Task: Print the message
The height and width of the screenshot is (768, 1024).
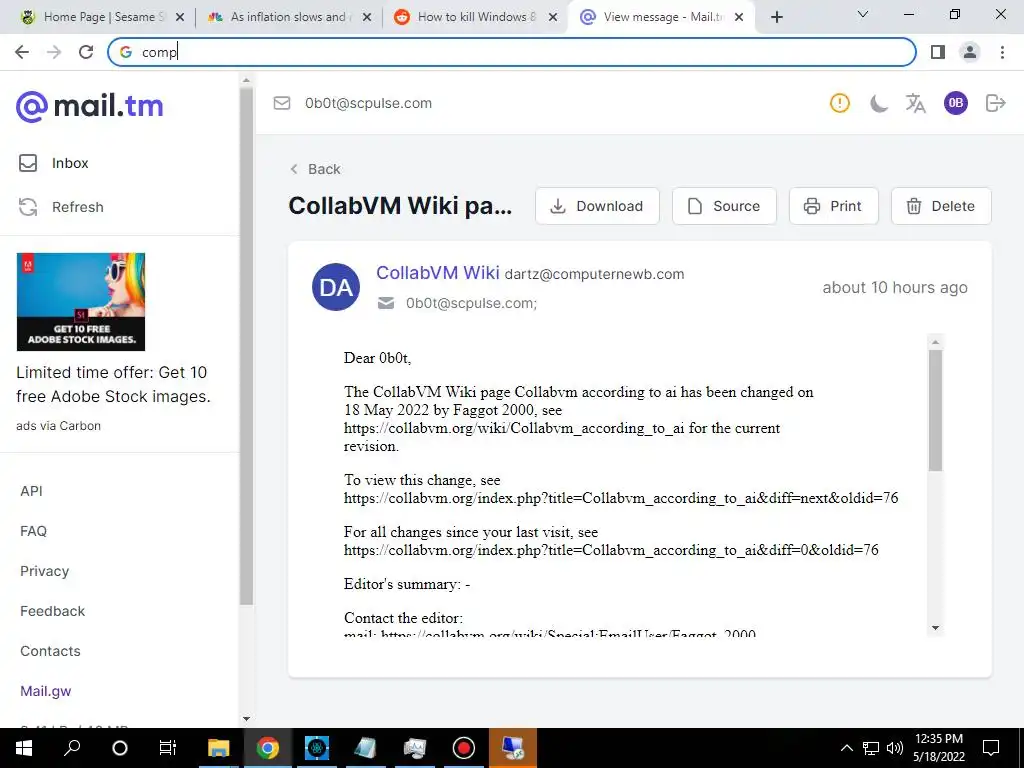Action: [x=833, y=206]
